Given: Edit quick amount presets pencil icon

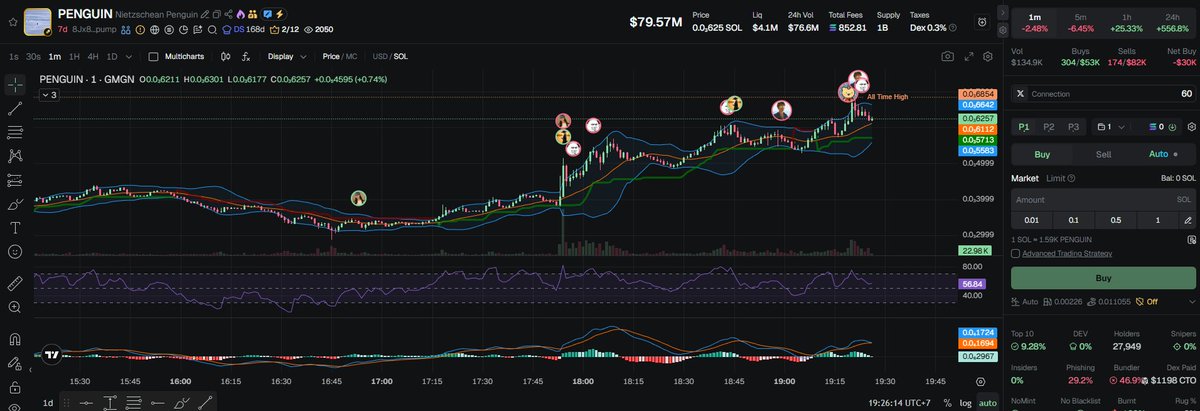Looking at the screenshot, I should click(1187, 220).
